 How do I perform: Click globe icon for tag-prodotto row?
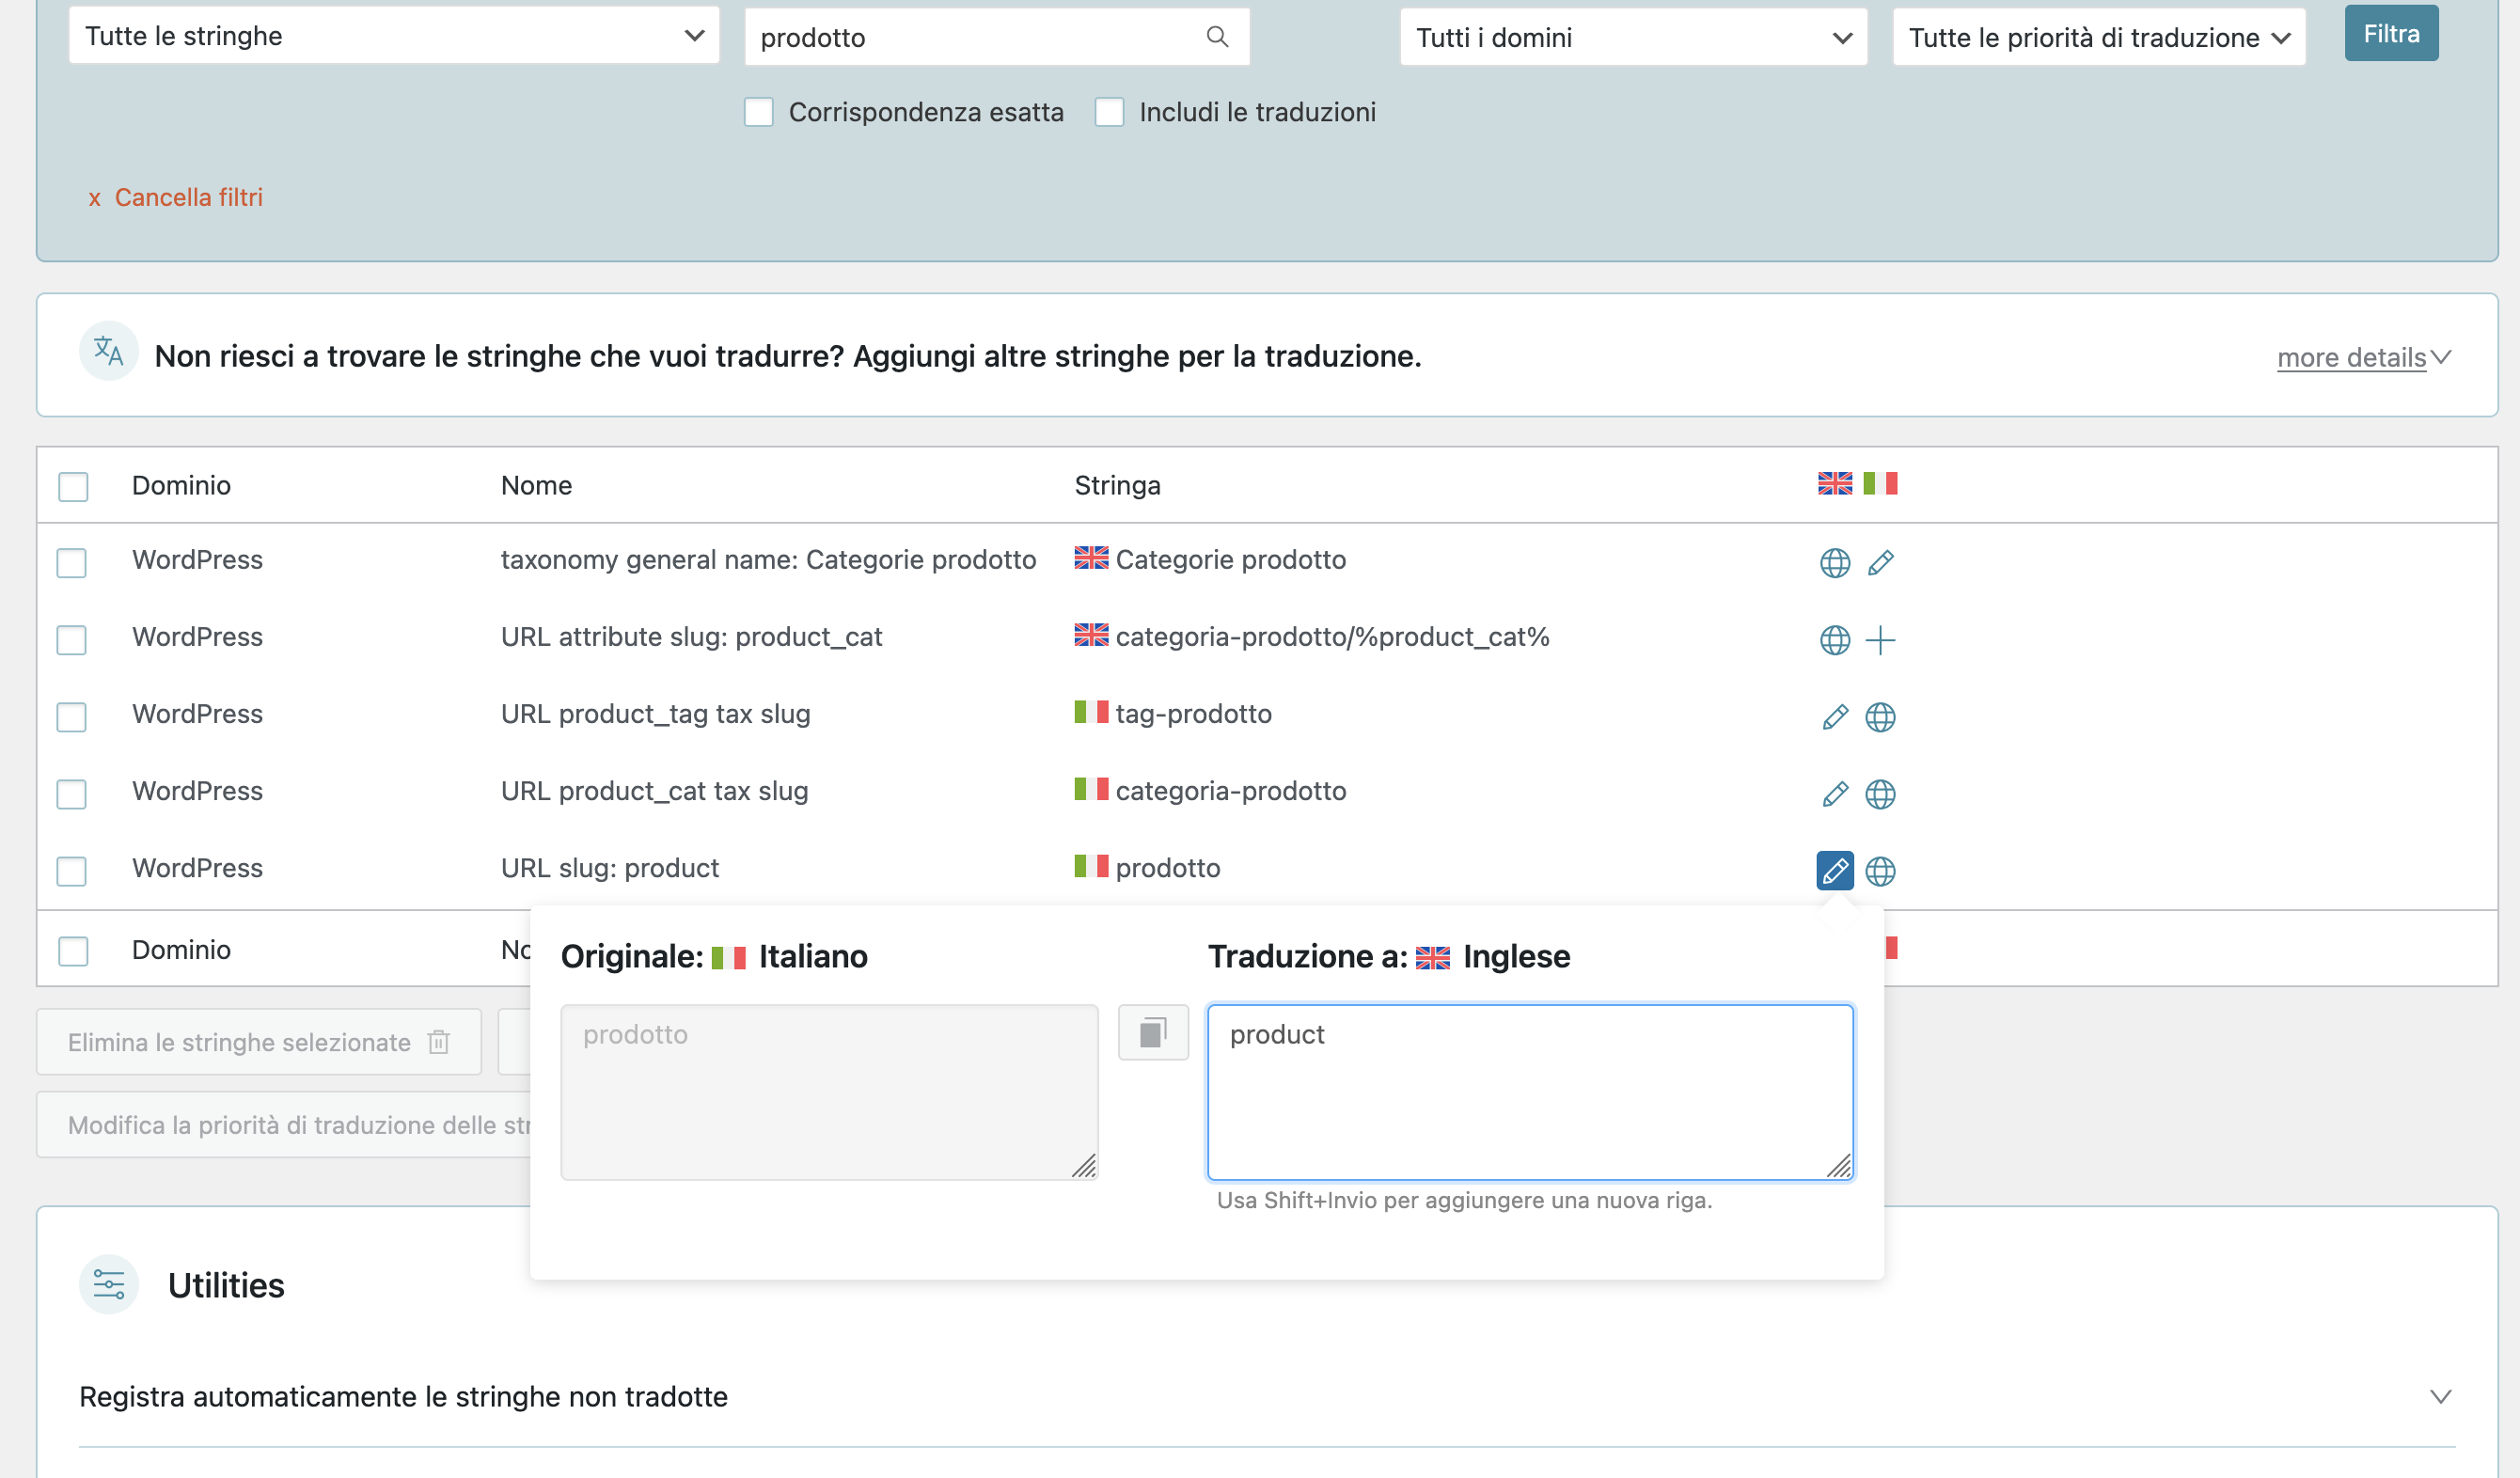point(1880,717)
